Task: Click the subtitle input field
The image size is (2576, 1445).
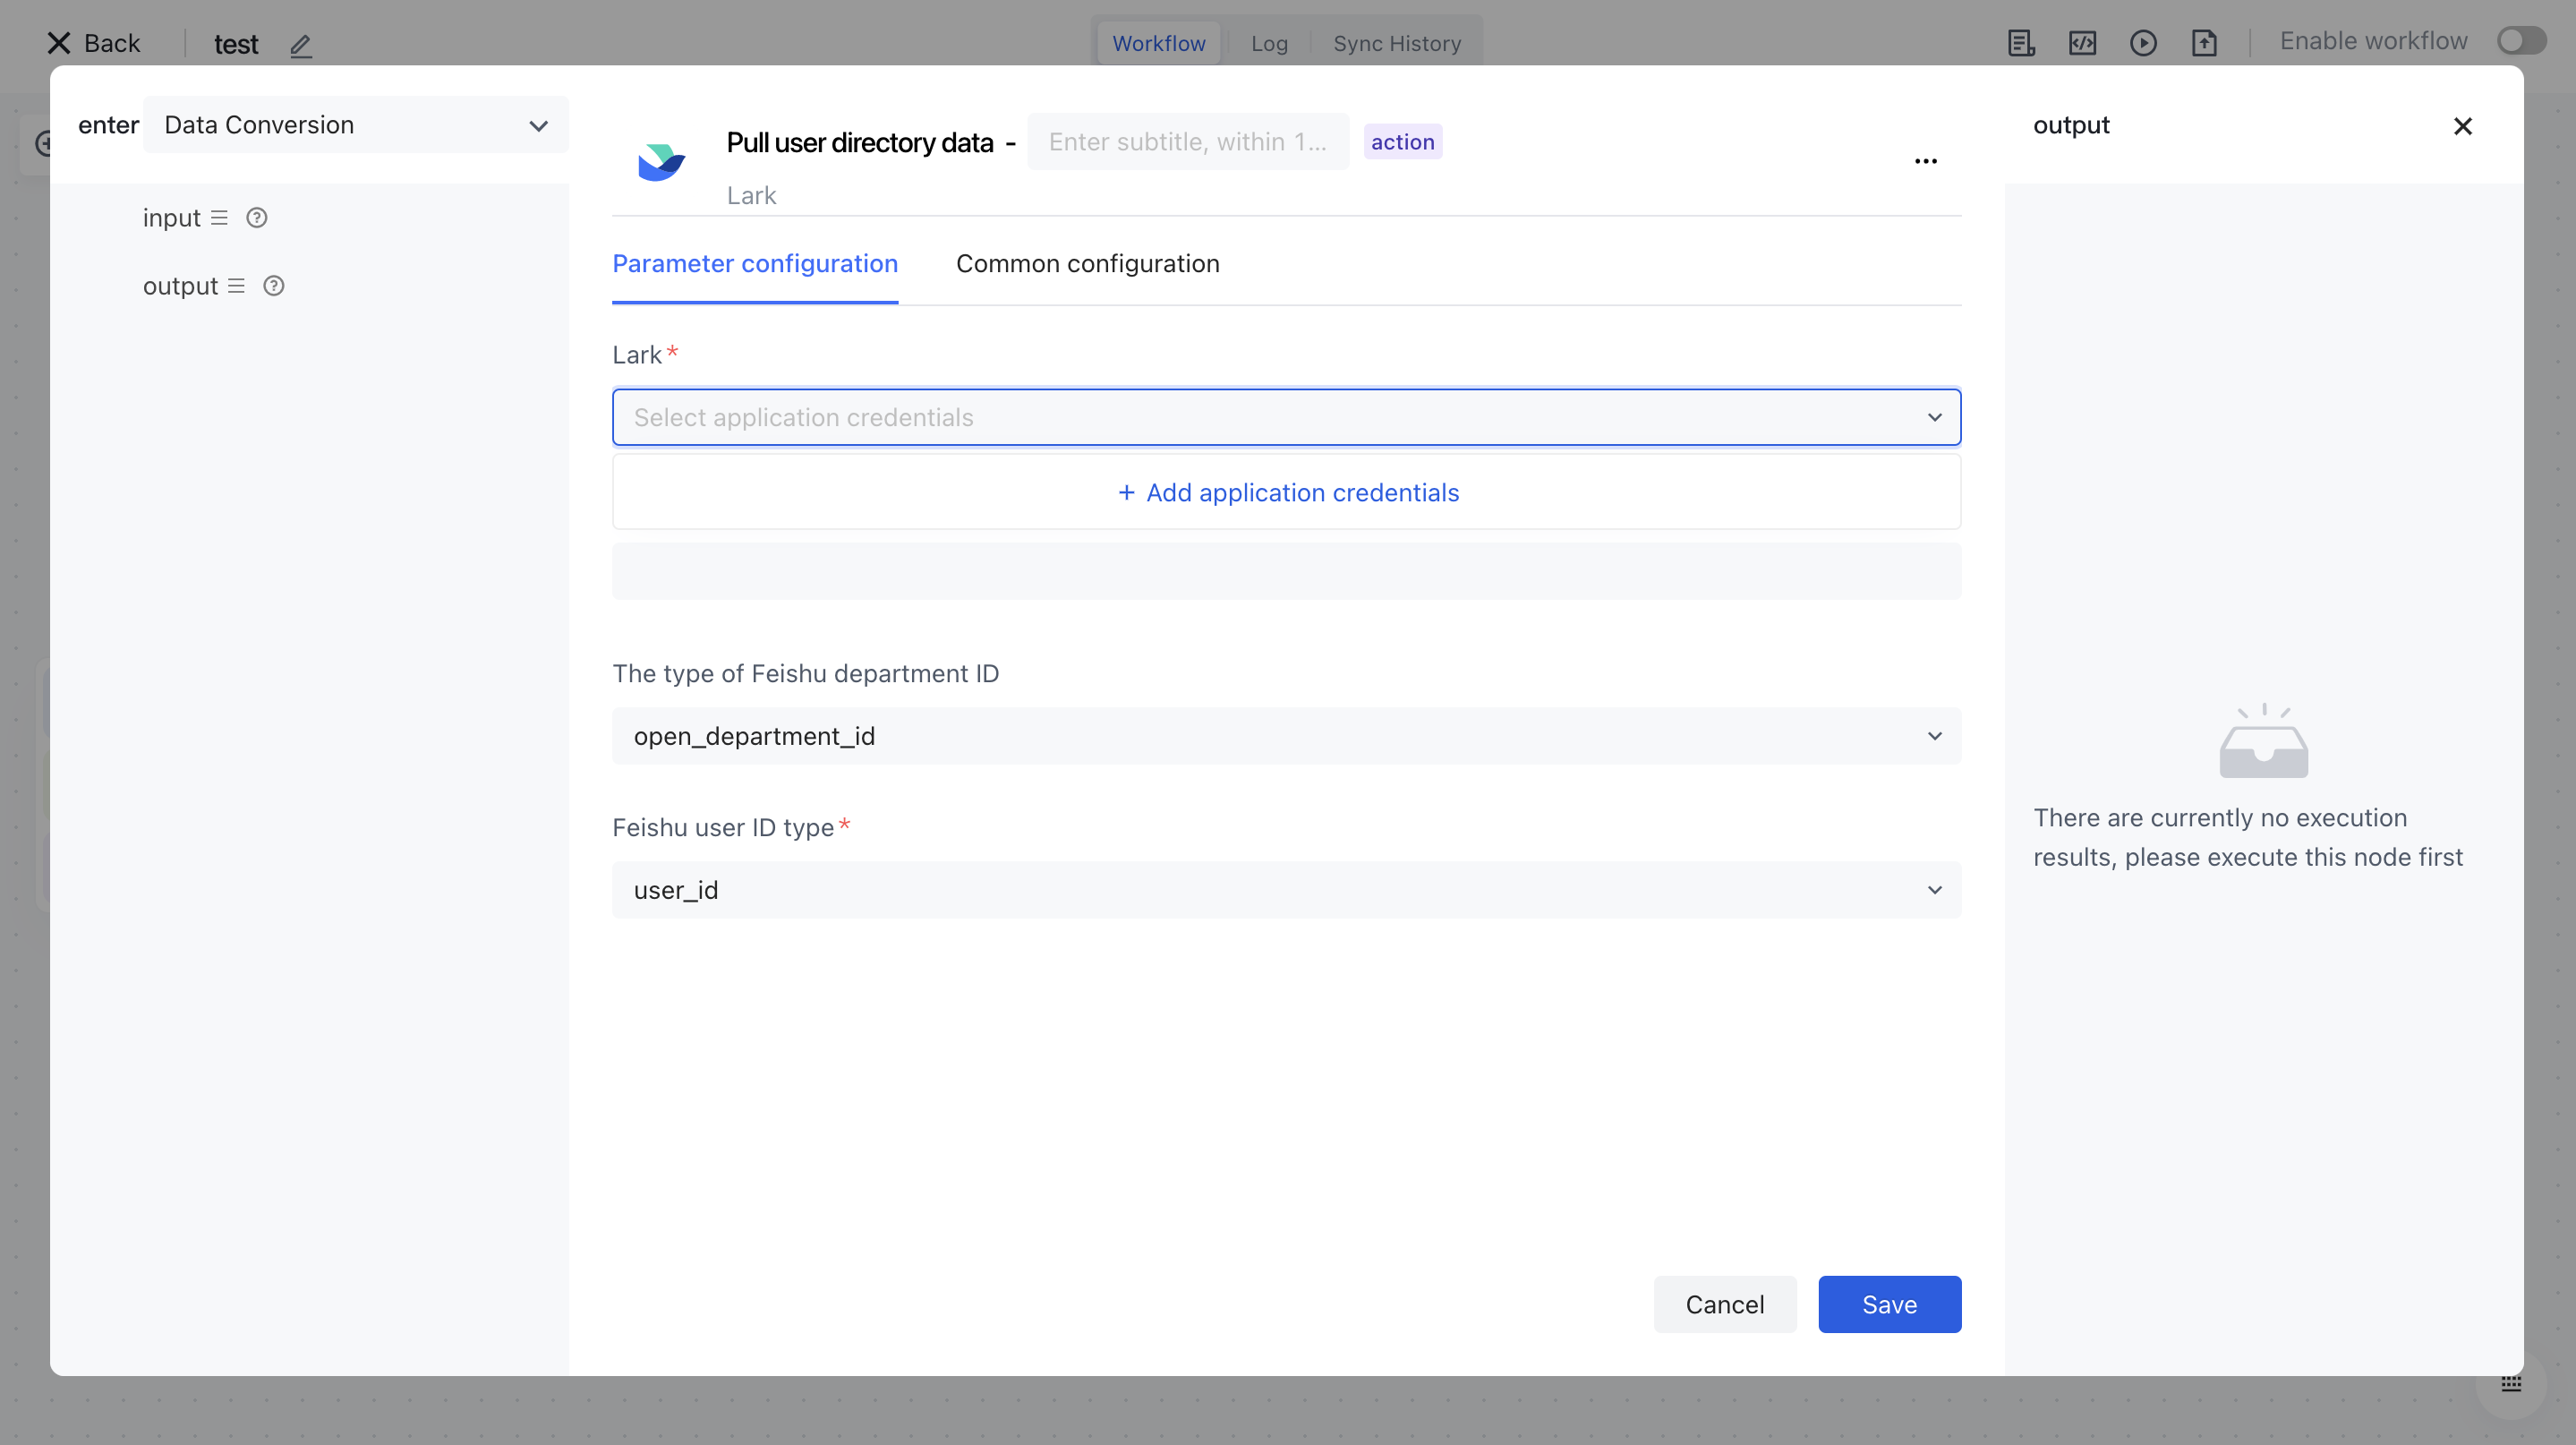Action: [x=1187, y=142]
